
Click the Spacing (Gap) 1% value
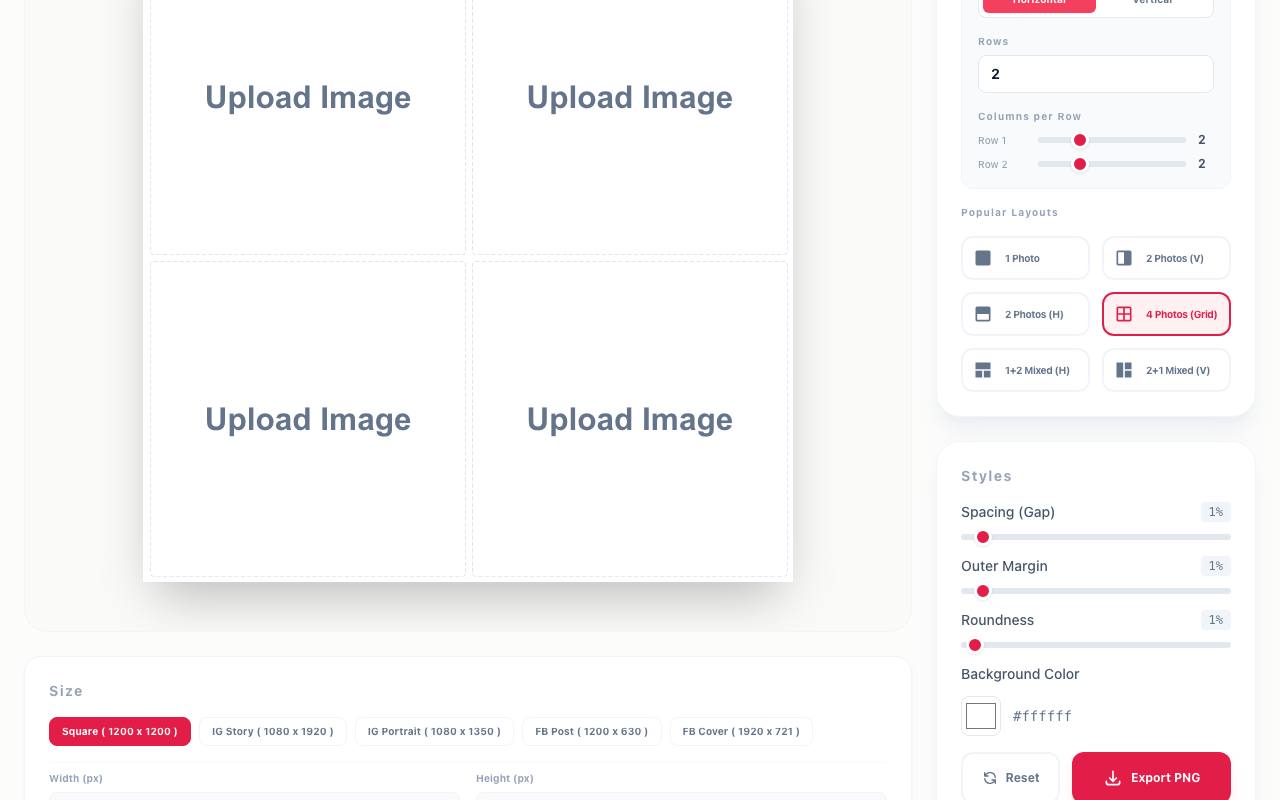tap(1216, 512)
